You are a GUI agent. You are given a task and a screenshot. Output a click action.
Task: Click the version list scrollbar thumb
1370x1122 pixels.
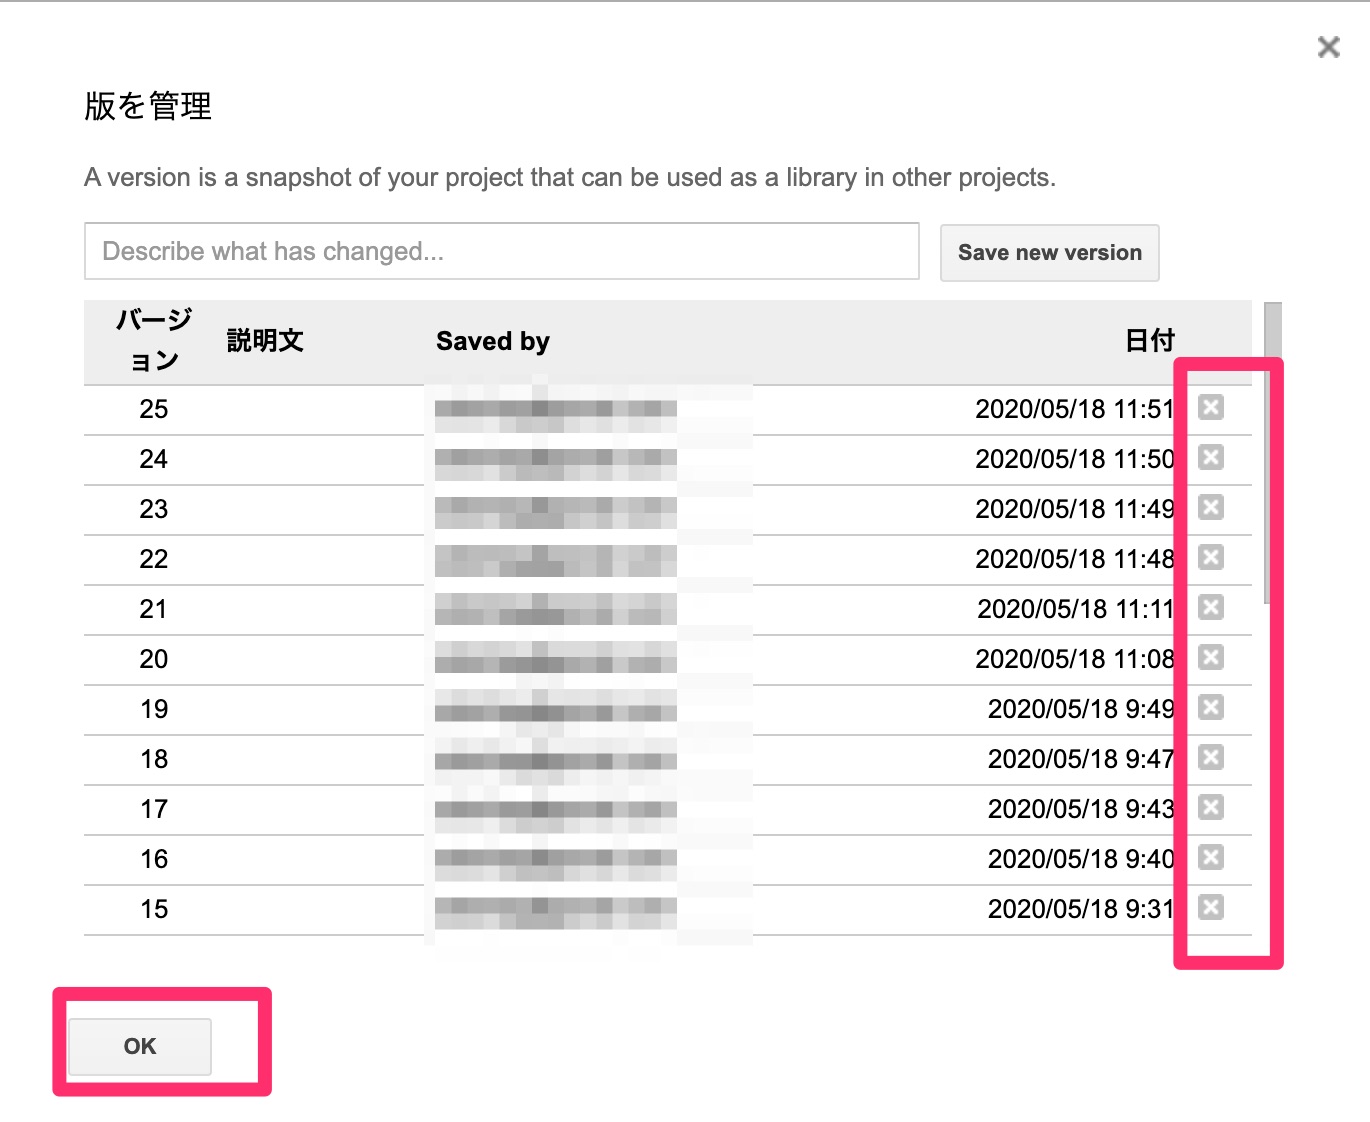point(1272,450)
